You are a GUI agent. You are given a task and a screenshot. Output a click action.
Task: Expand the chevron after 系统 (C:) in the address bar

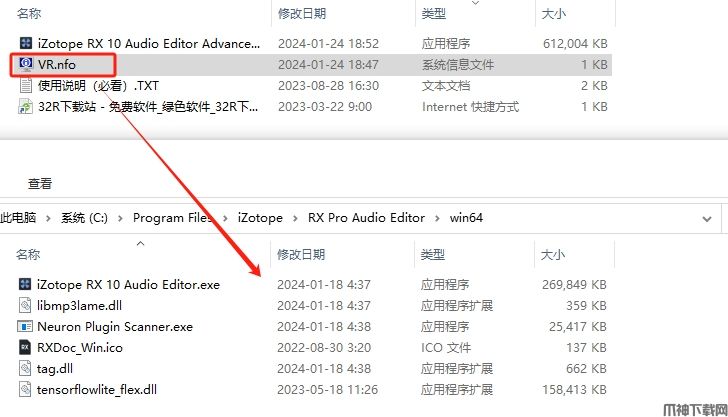(120, 218)
